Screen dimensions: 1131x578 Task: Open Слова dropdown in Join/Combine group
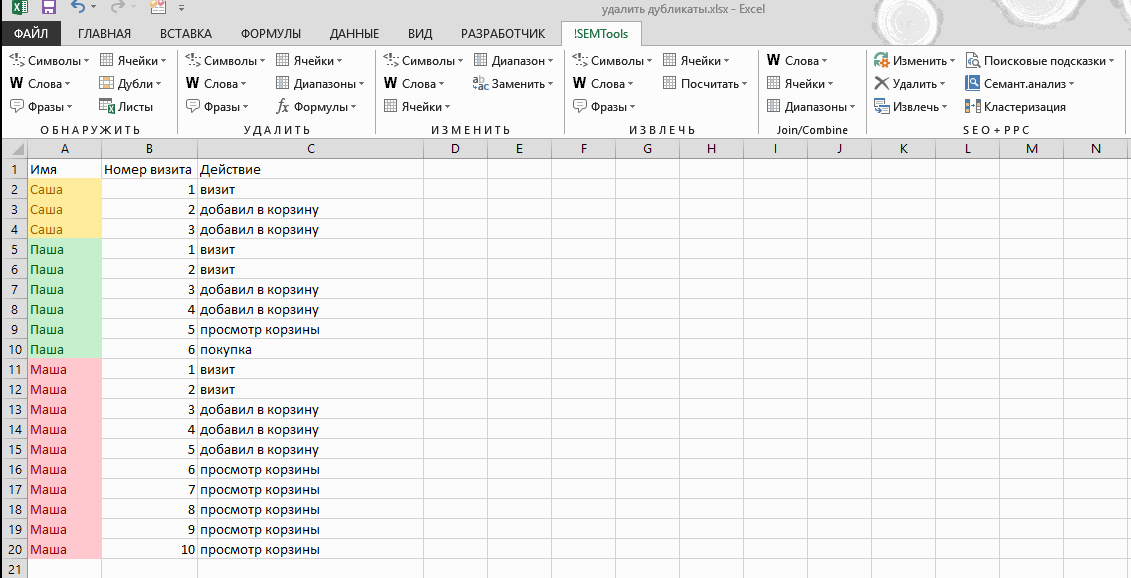797,61
